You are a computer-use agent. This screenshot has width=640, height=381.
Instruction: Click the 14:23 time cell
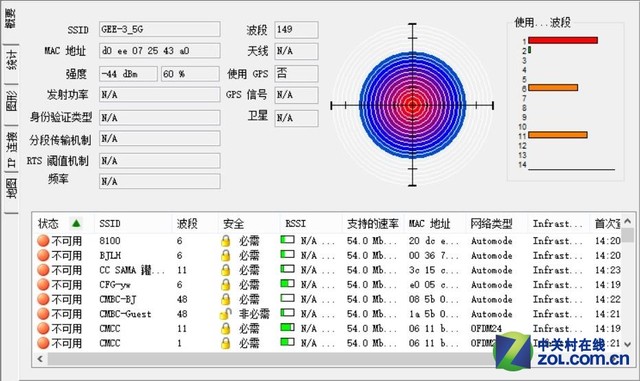[x=608, y=270]
